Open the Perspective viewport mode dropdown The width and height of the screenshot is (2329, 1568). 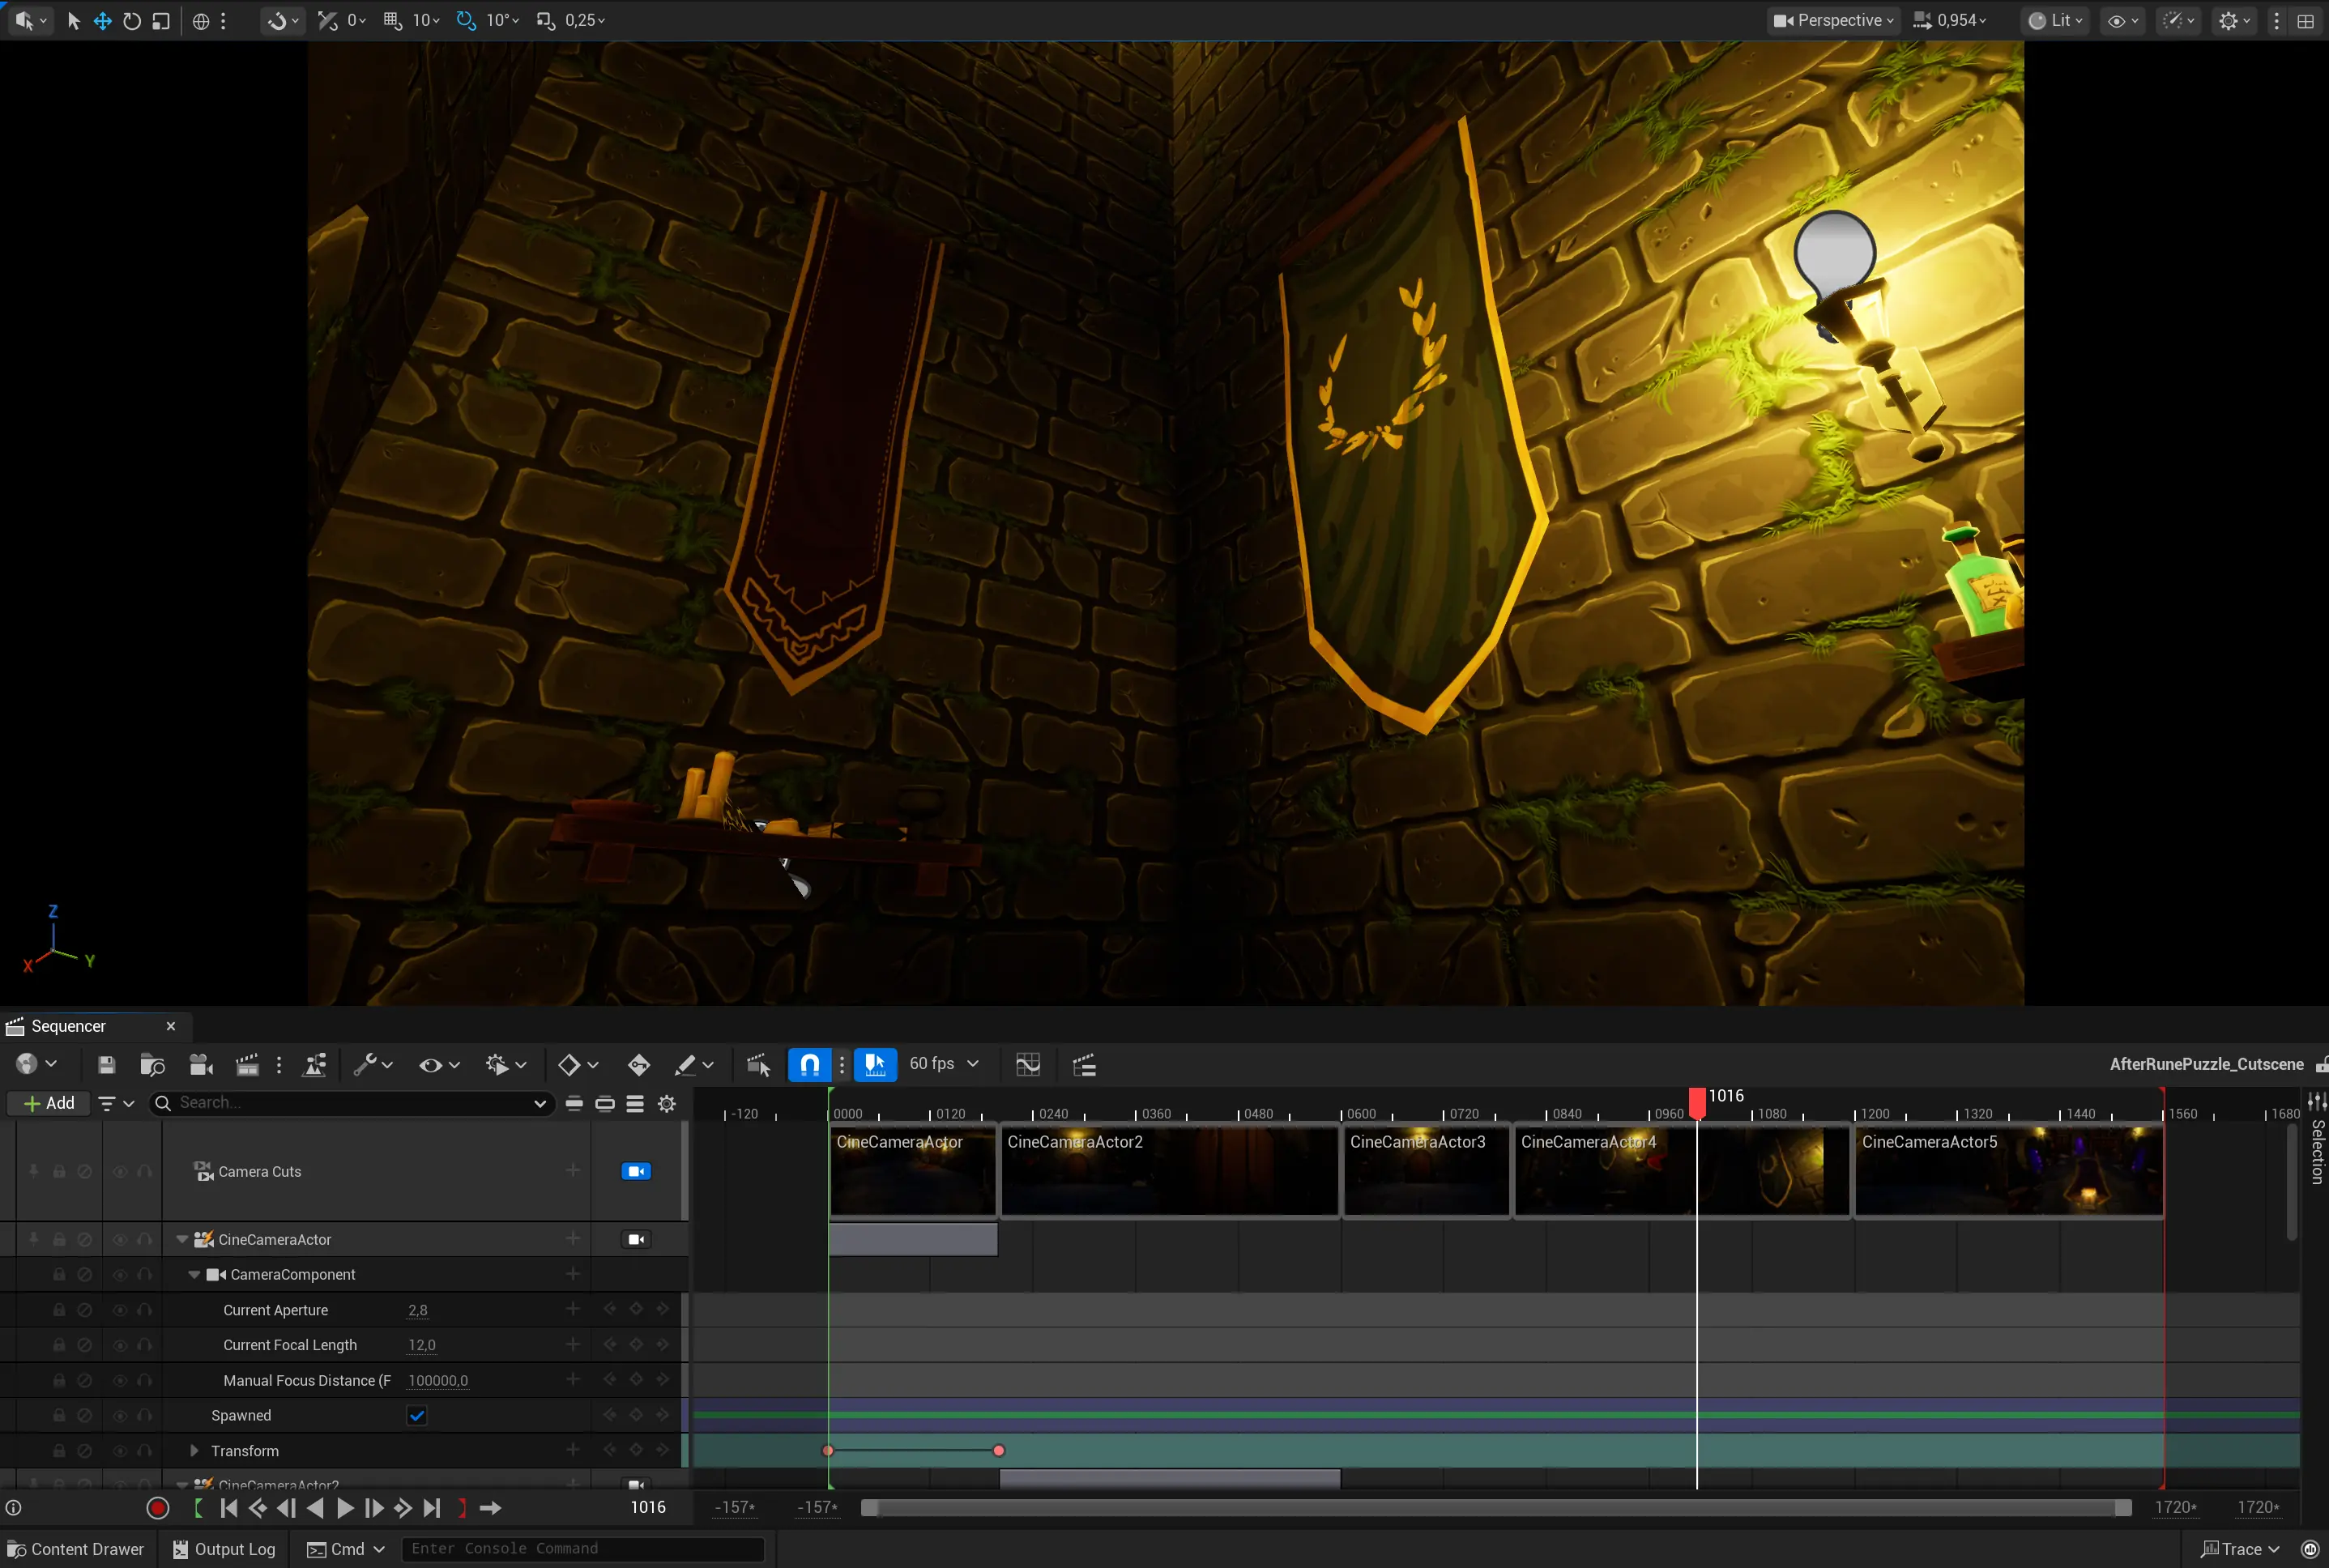1833,20
